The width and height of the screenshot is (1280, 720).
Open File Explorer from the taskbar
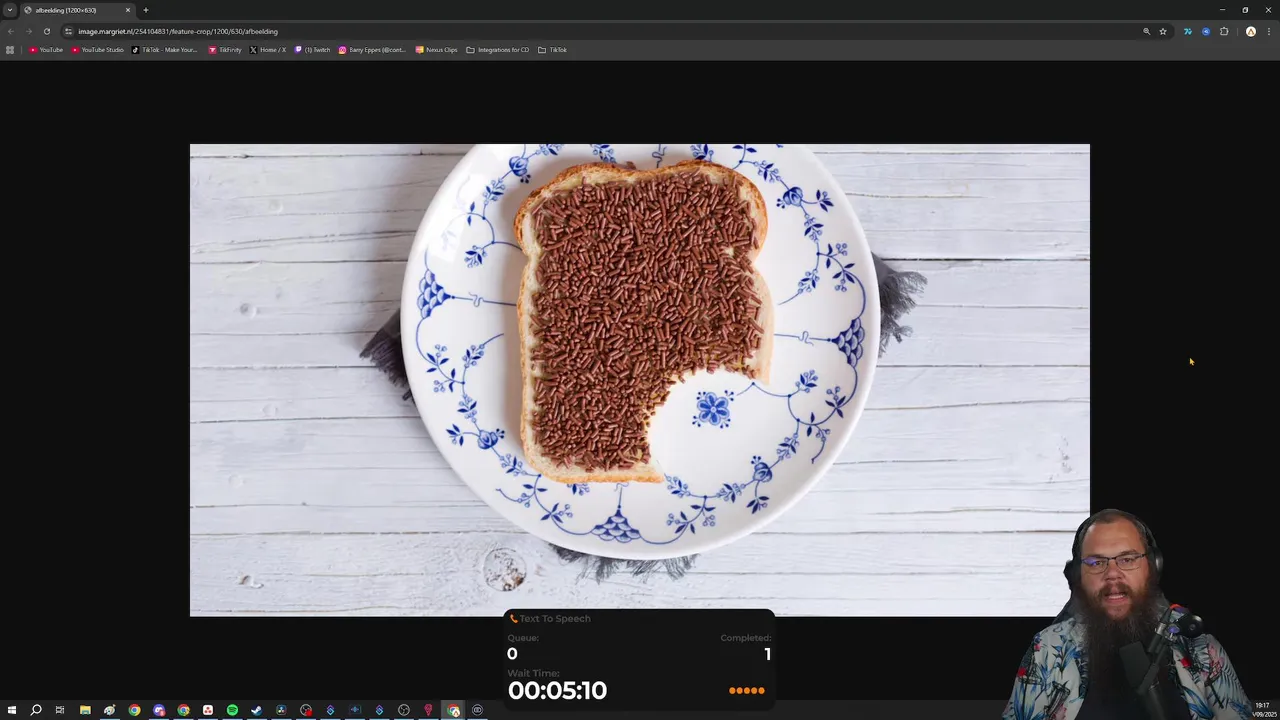(x=85, y=710)
